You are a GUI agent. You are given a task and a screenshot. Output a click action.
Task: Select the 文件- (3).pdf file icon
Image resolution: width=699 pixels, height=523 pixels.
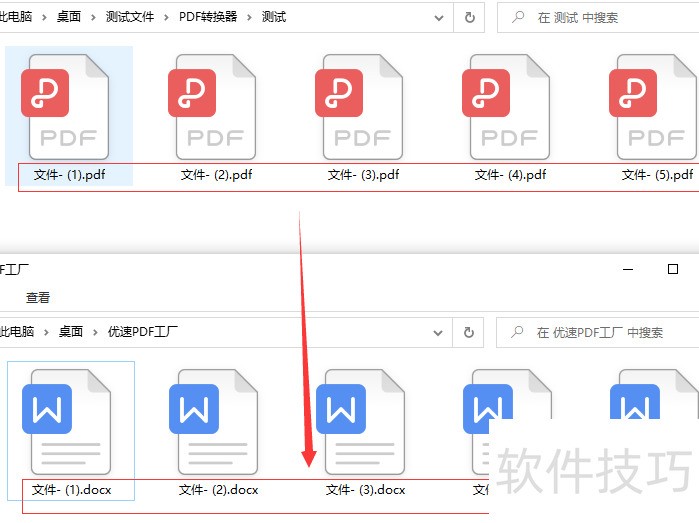pos(359,107)
